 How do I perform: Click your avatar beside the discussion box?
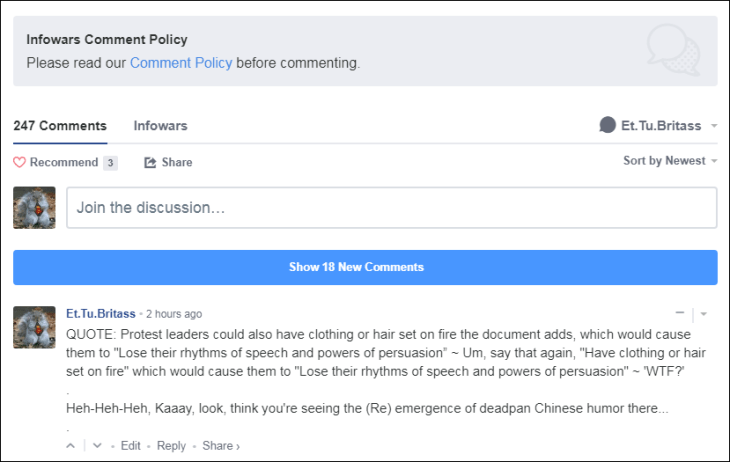[34, 208]
